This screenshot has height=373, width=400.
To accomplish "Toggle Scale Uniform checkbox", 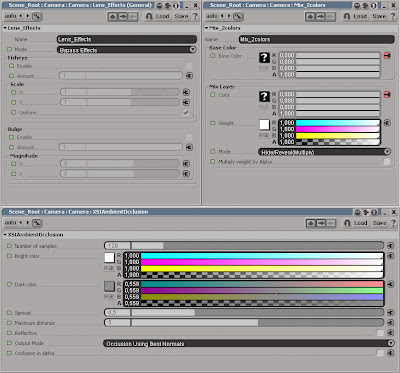I will [186, 112].
